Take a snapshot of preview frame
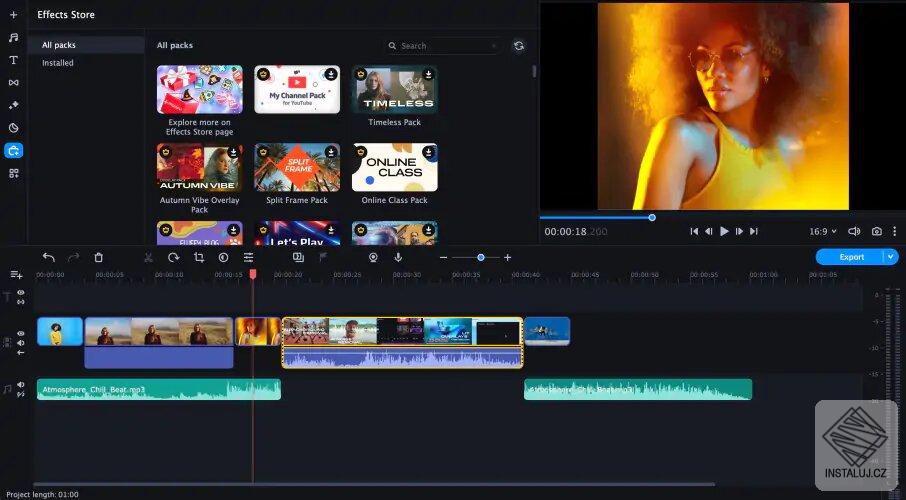Screen dimensions: 906x500 coord(877,231)
